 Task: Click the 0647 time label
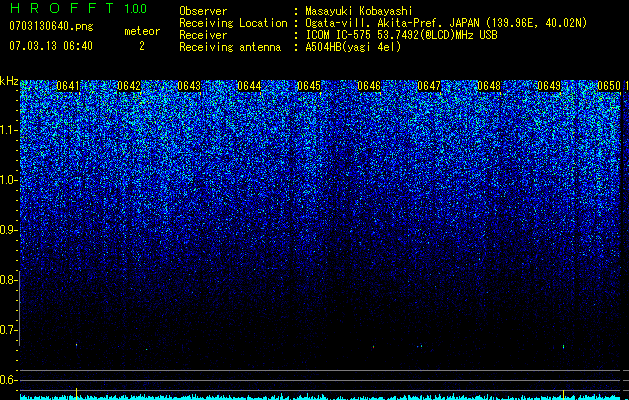pyautogui.click(x=429, y=86)
